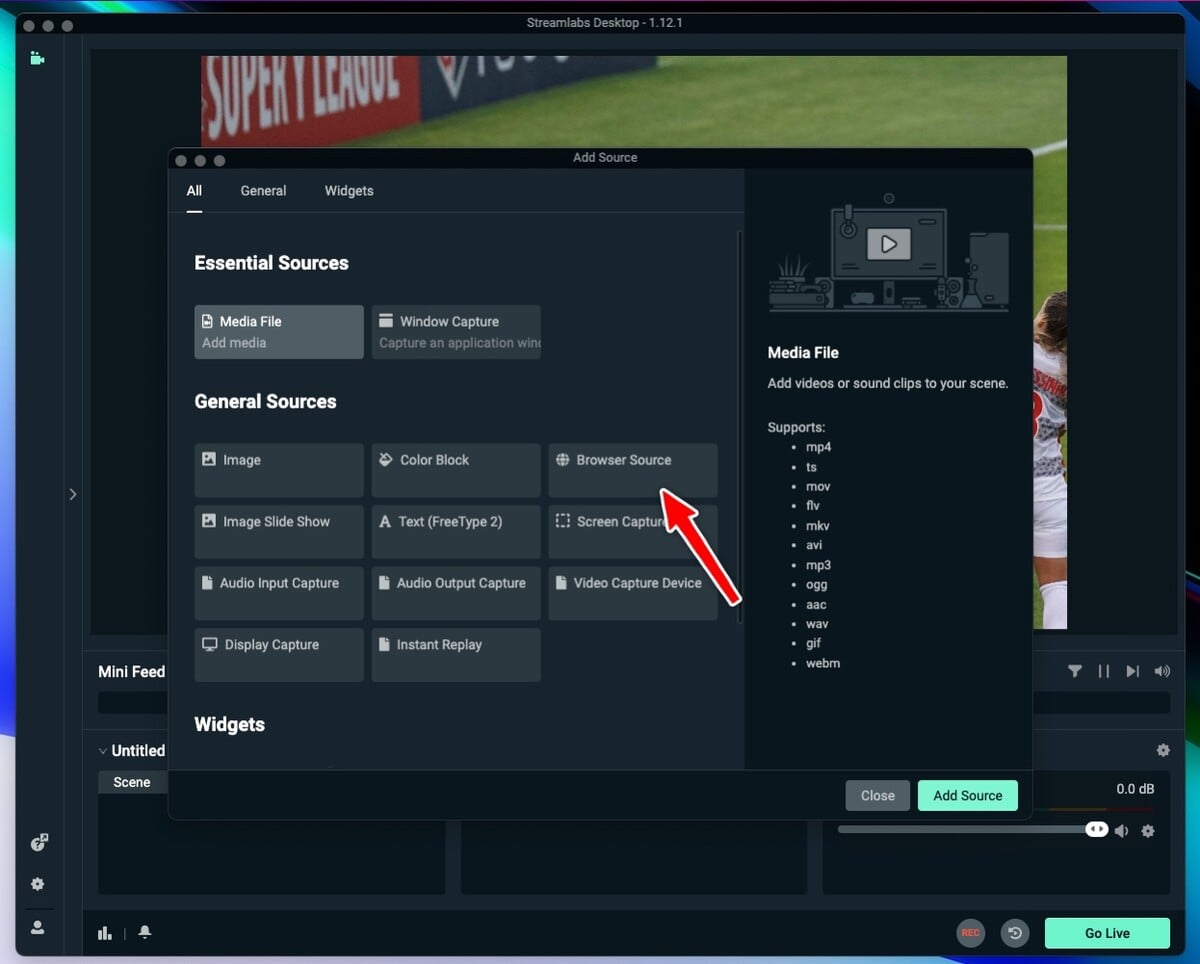Image resolution: width=1200 pixels, height=964 pixels.
Task: Click the editor camera icon at top of sidebar
Action: 37,58
